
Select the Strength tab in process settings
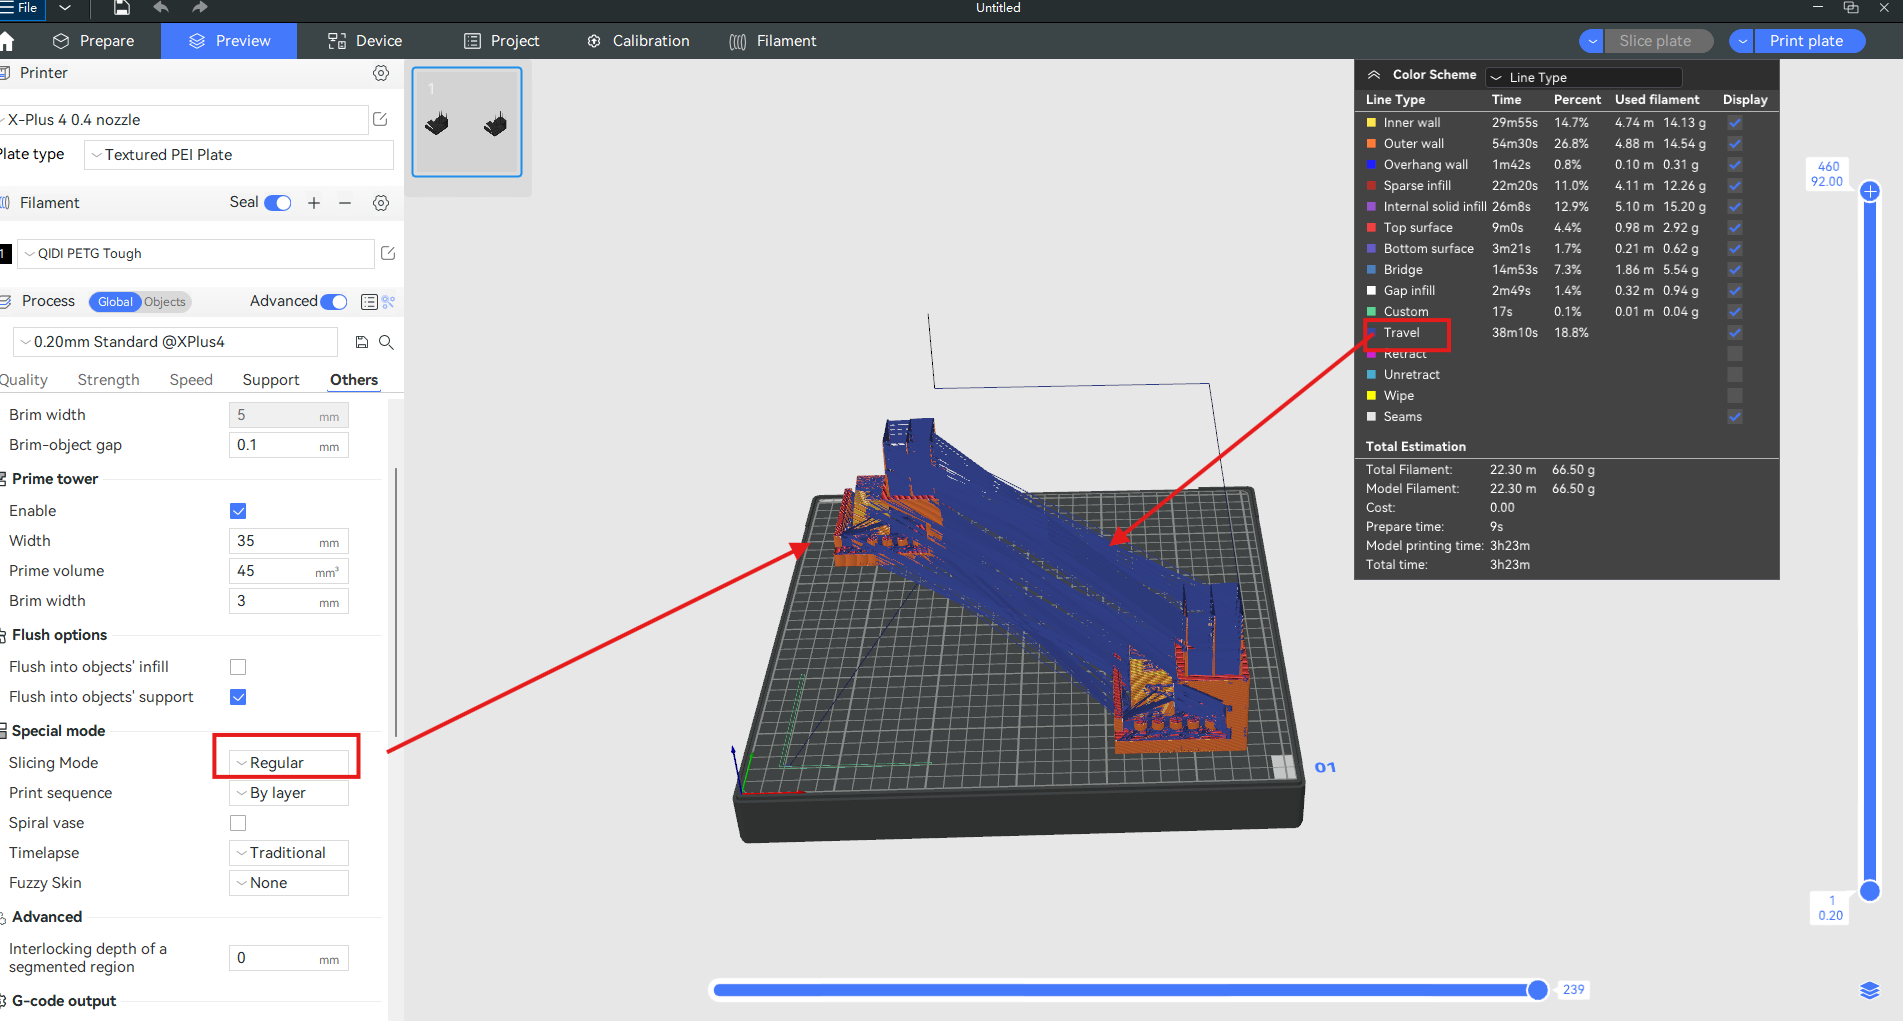[x=108, y=380]
